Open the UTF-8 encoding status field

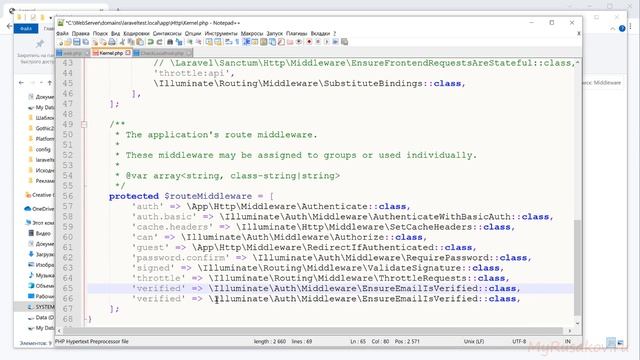click(519, 341)
